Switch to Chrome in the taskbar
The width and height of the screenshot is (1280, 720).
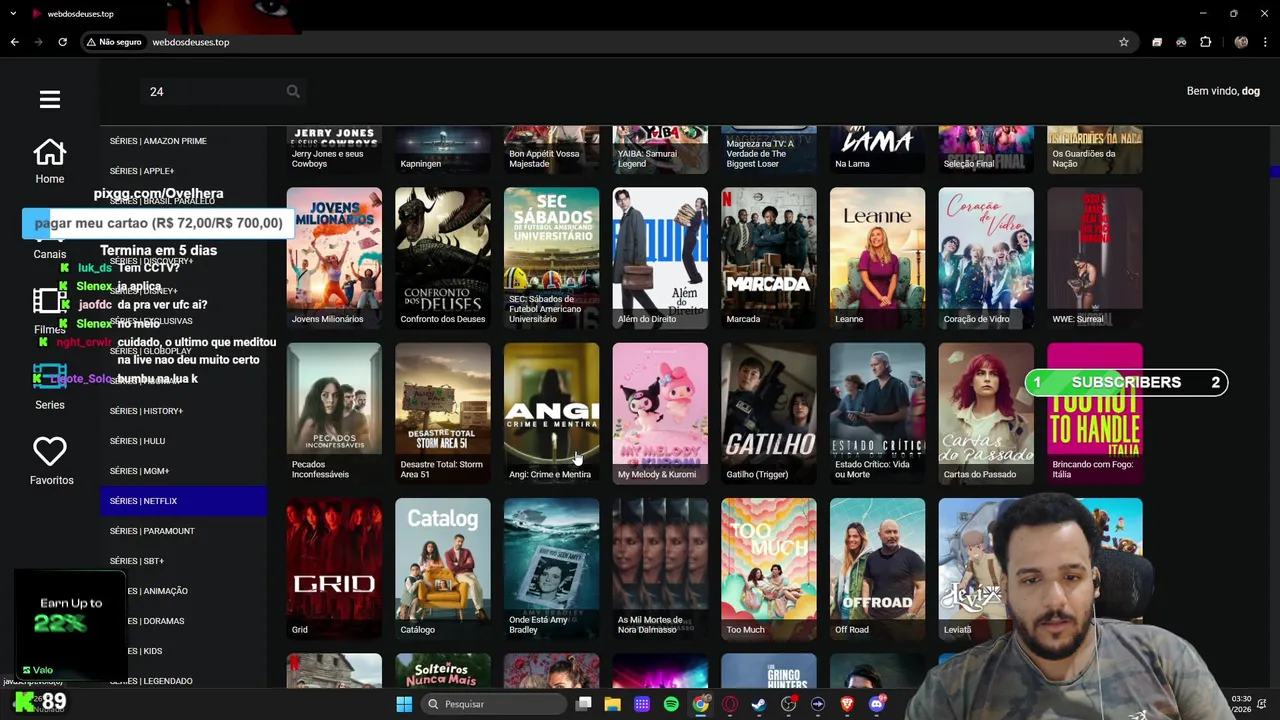[701, 704]
